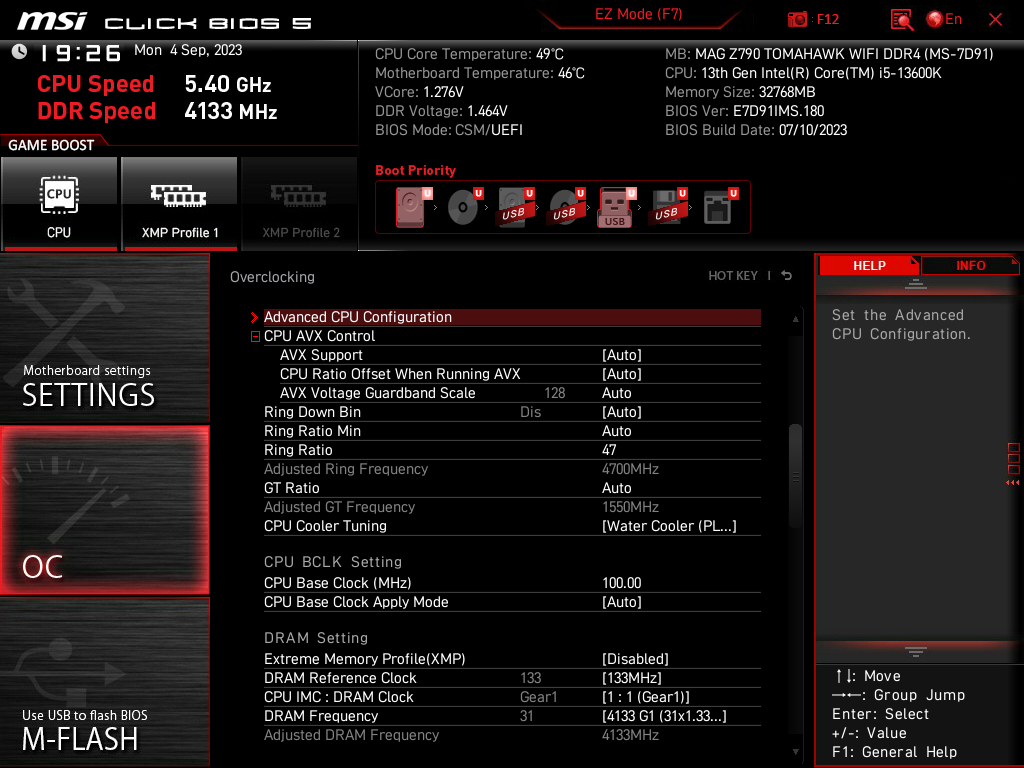1024x768 pixels.
Task: Click the Overclocking page title
Action: tap(272, 277)
